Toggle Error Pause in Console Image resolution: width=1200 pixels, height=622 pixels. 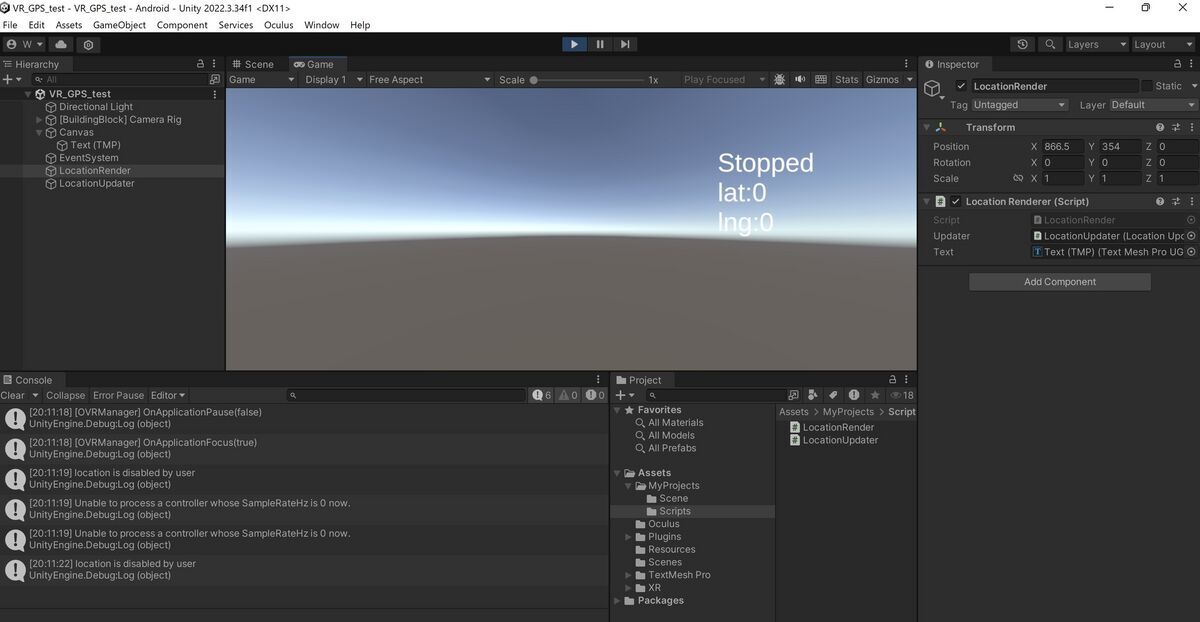pos(118,395)
